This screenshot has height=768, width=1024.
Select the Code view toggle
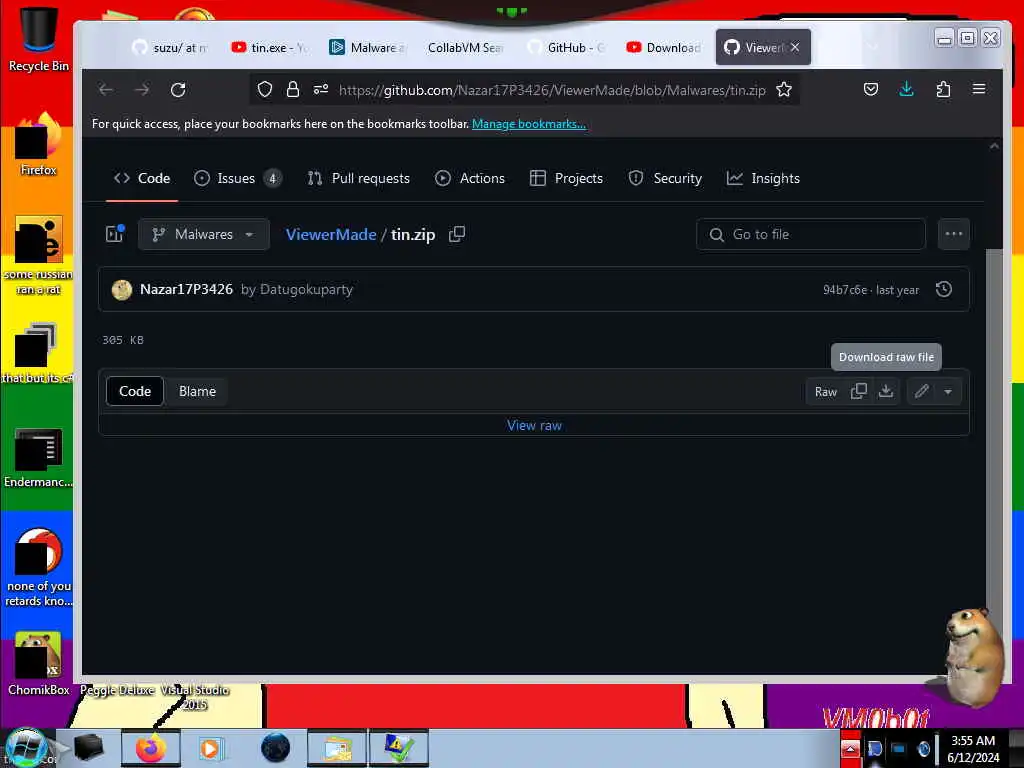click(135, 391)
